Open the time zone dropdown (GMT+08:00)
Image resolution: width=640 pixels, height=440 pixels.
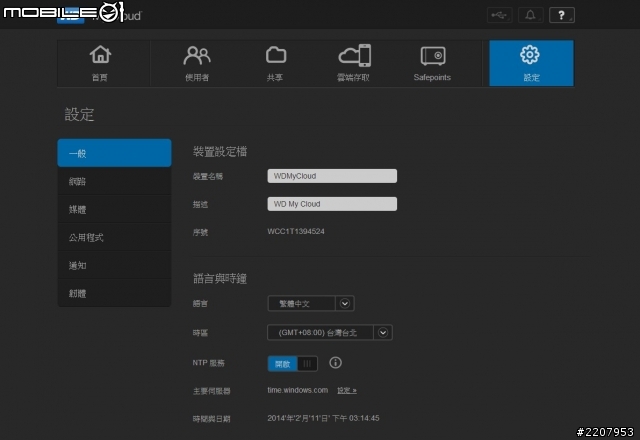tap(330, 333)
